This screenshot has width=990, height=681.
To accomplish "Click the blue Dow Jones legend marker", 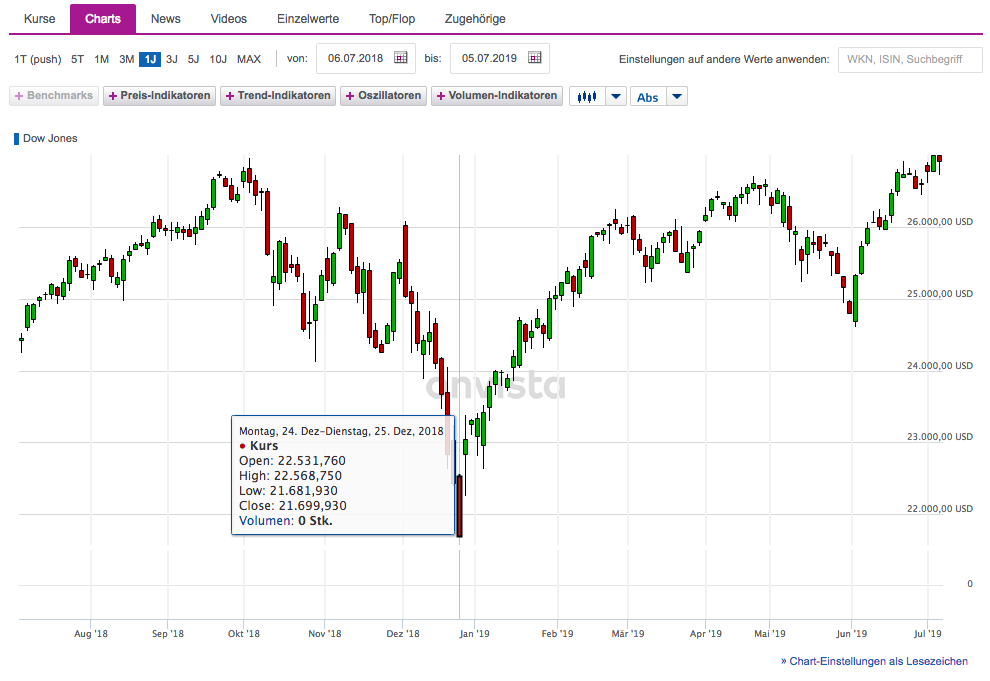I will click(16, 139).
